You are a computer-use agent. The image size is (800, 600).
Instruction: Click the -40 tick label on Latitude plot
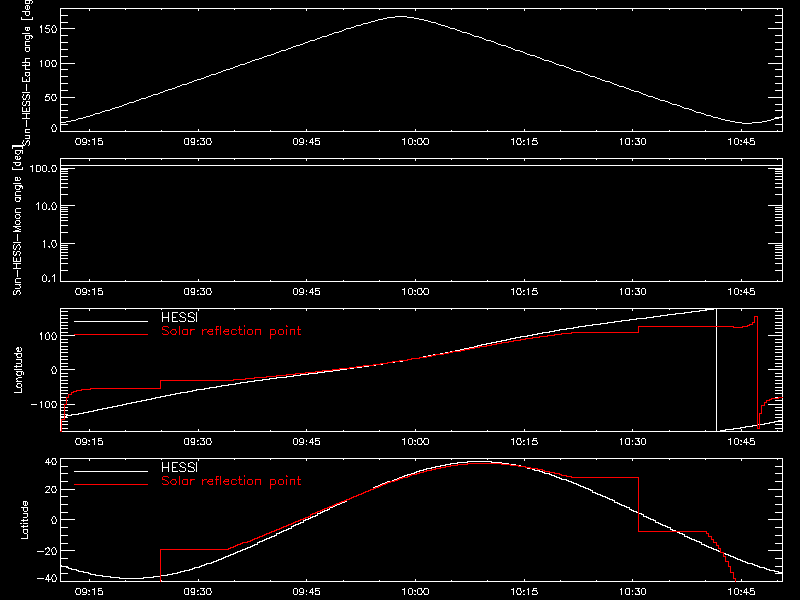(x=47, y=578)
